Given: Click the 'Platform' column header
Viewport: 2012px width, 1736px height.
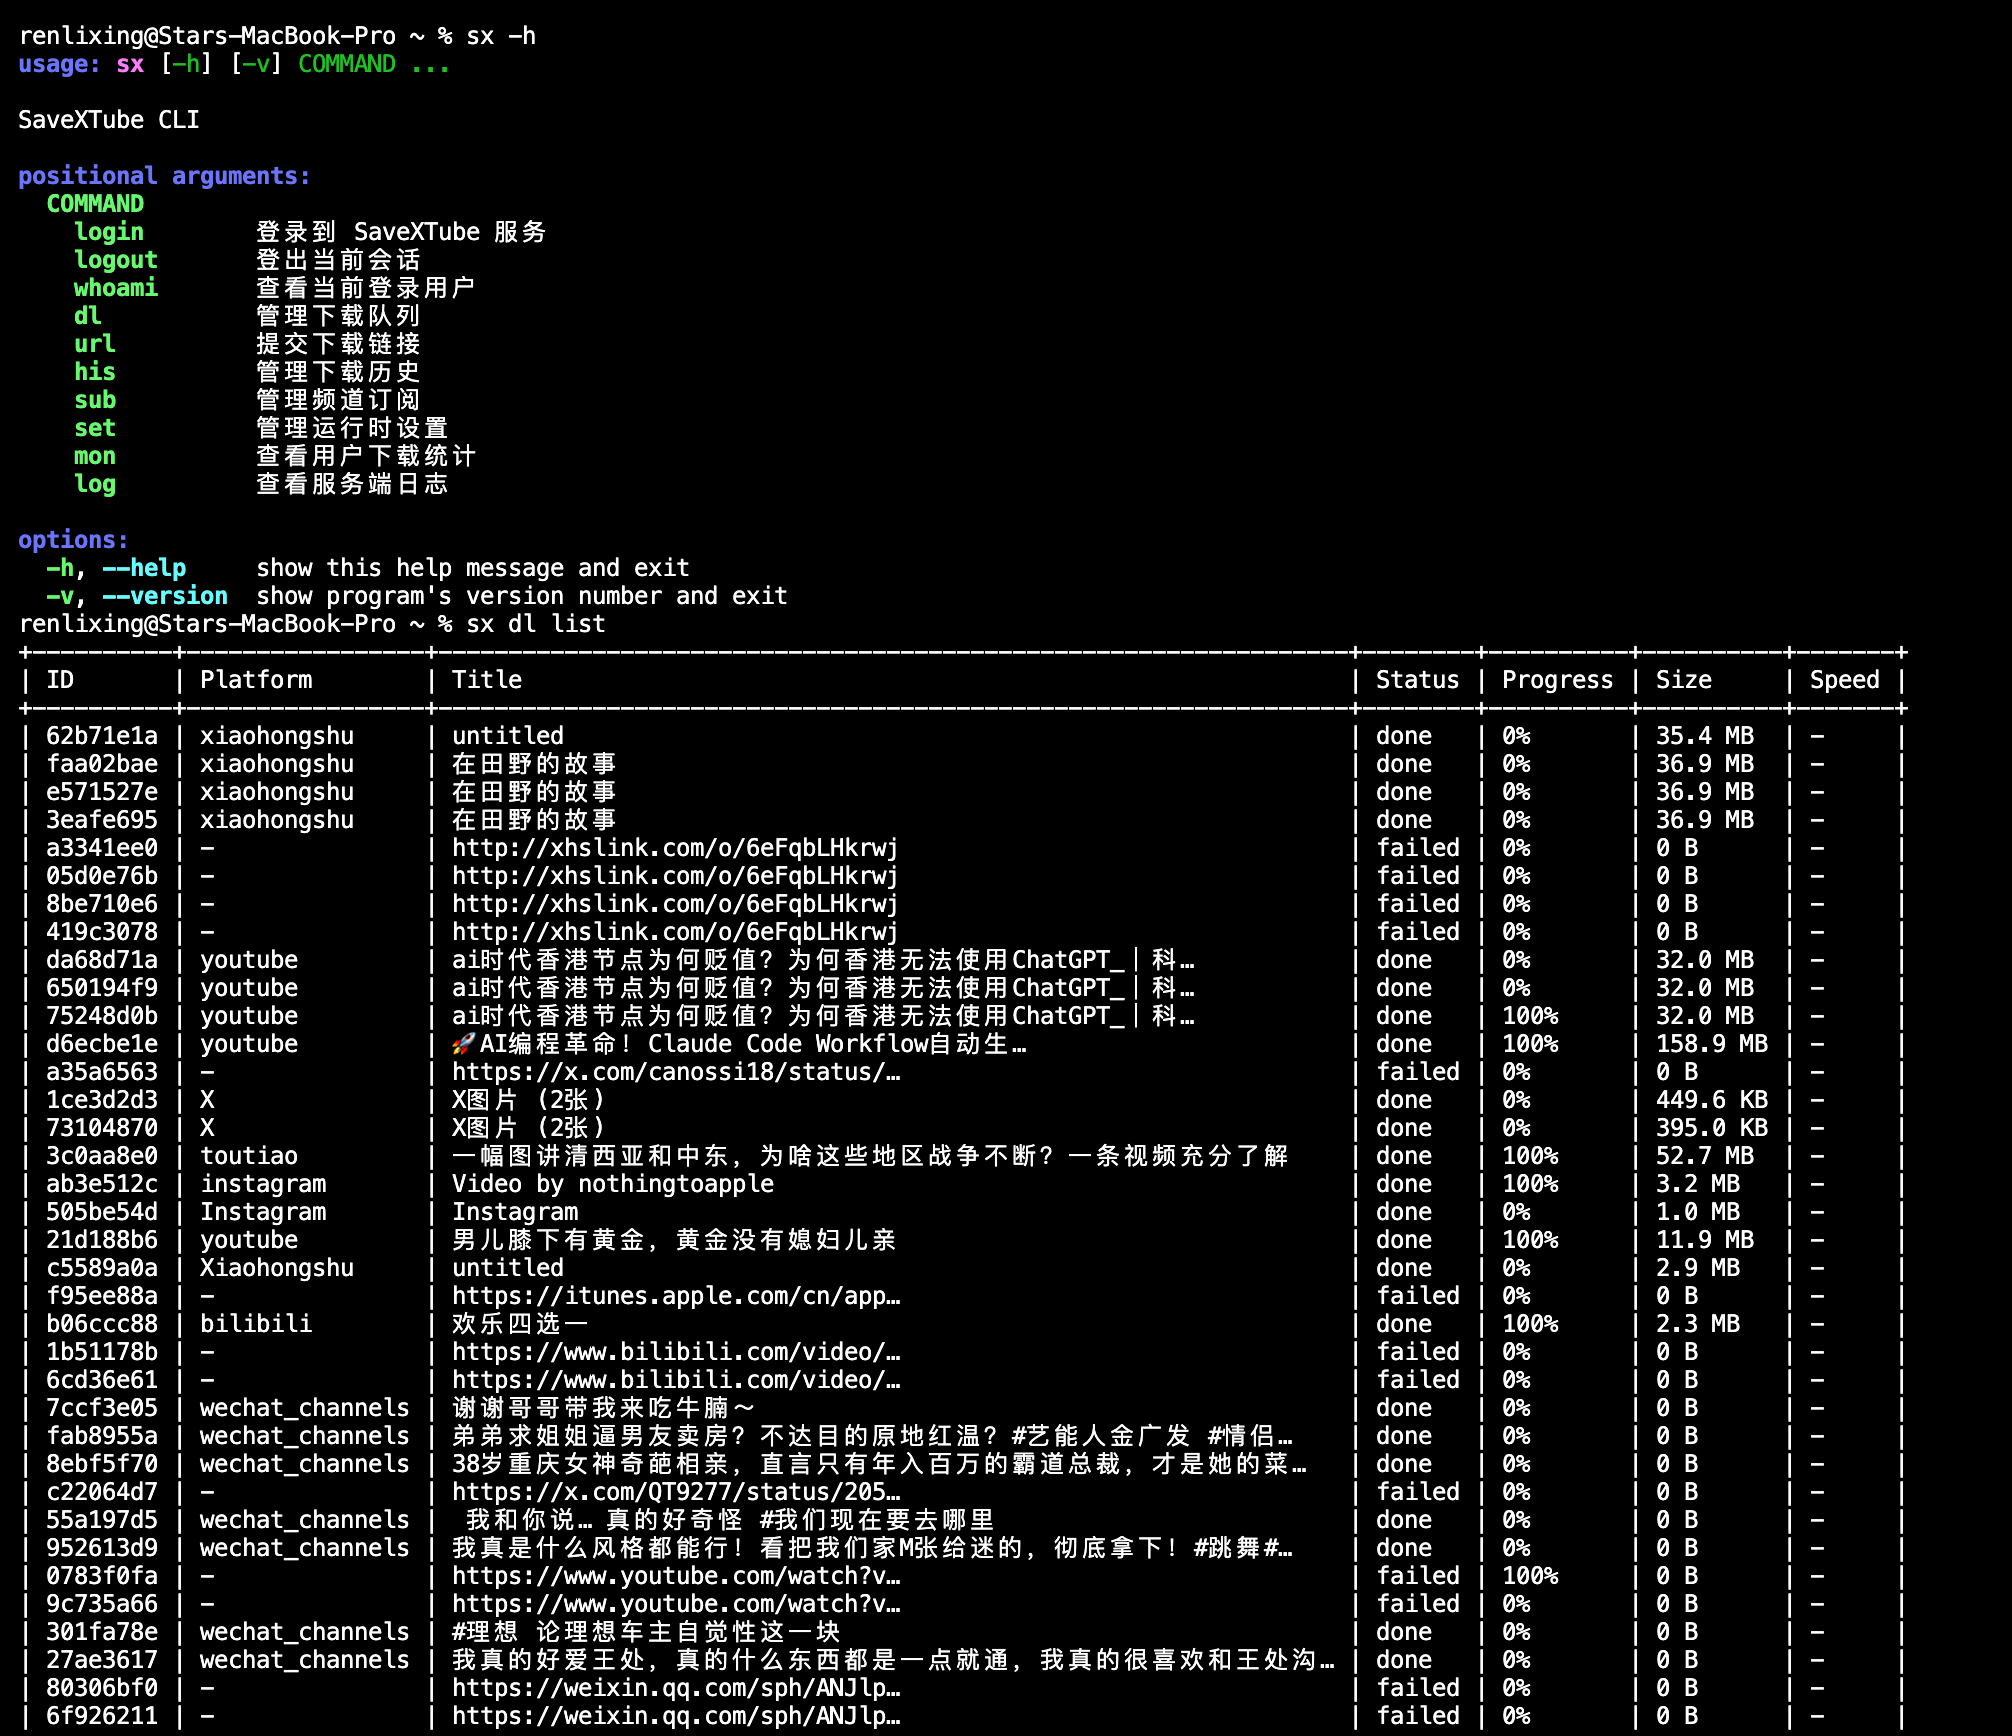Looking at the screenshot, I should tap(256, 680).
